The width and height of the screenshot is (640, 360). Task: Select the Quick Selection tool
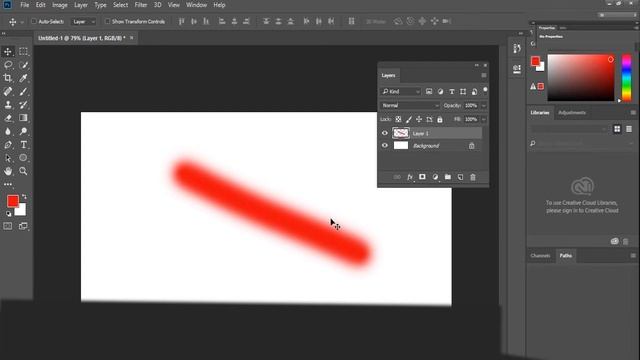point(23,65)
